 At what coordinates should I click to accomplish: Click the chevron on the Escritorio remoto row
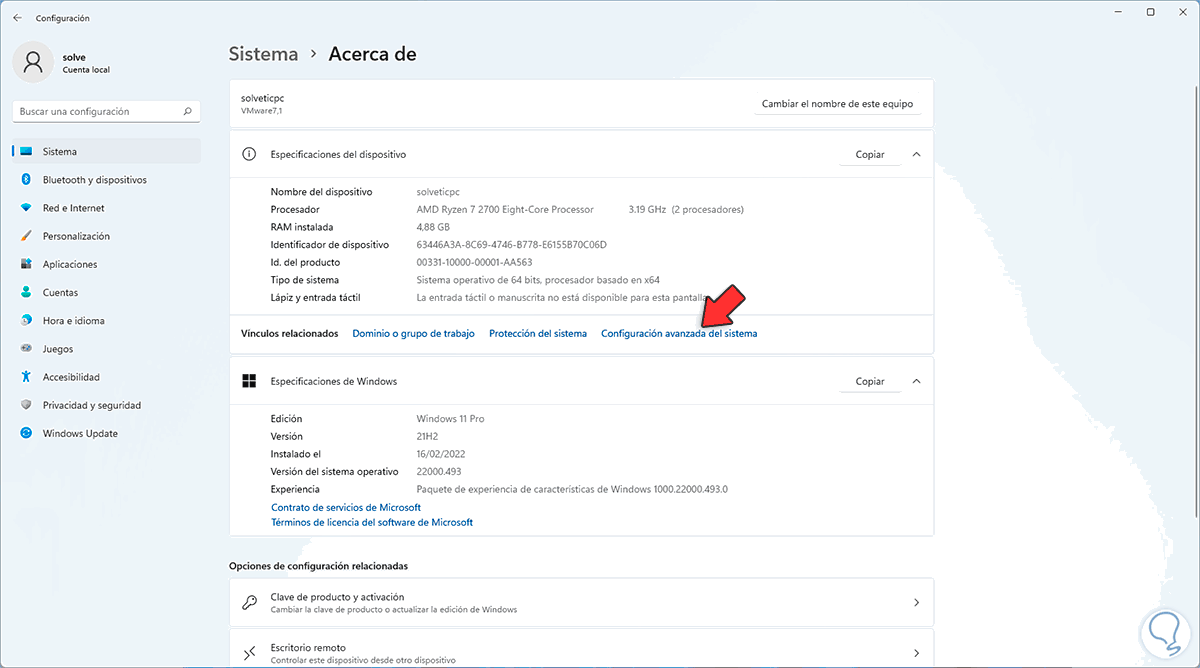coord(916,653)
